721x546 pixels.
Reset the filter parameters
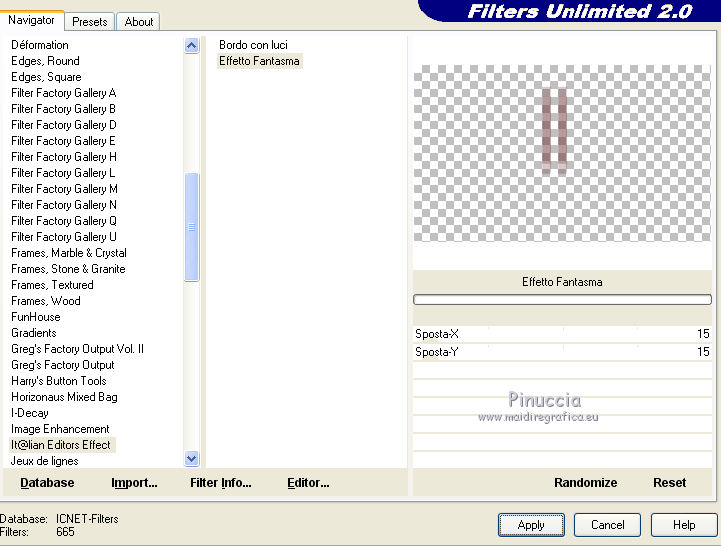[x=670, y=483]
